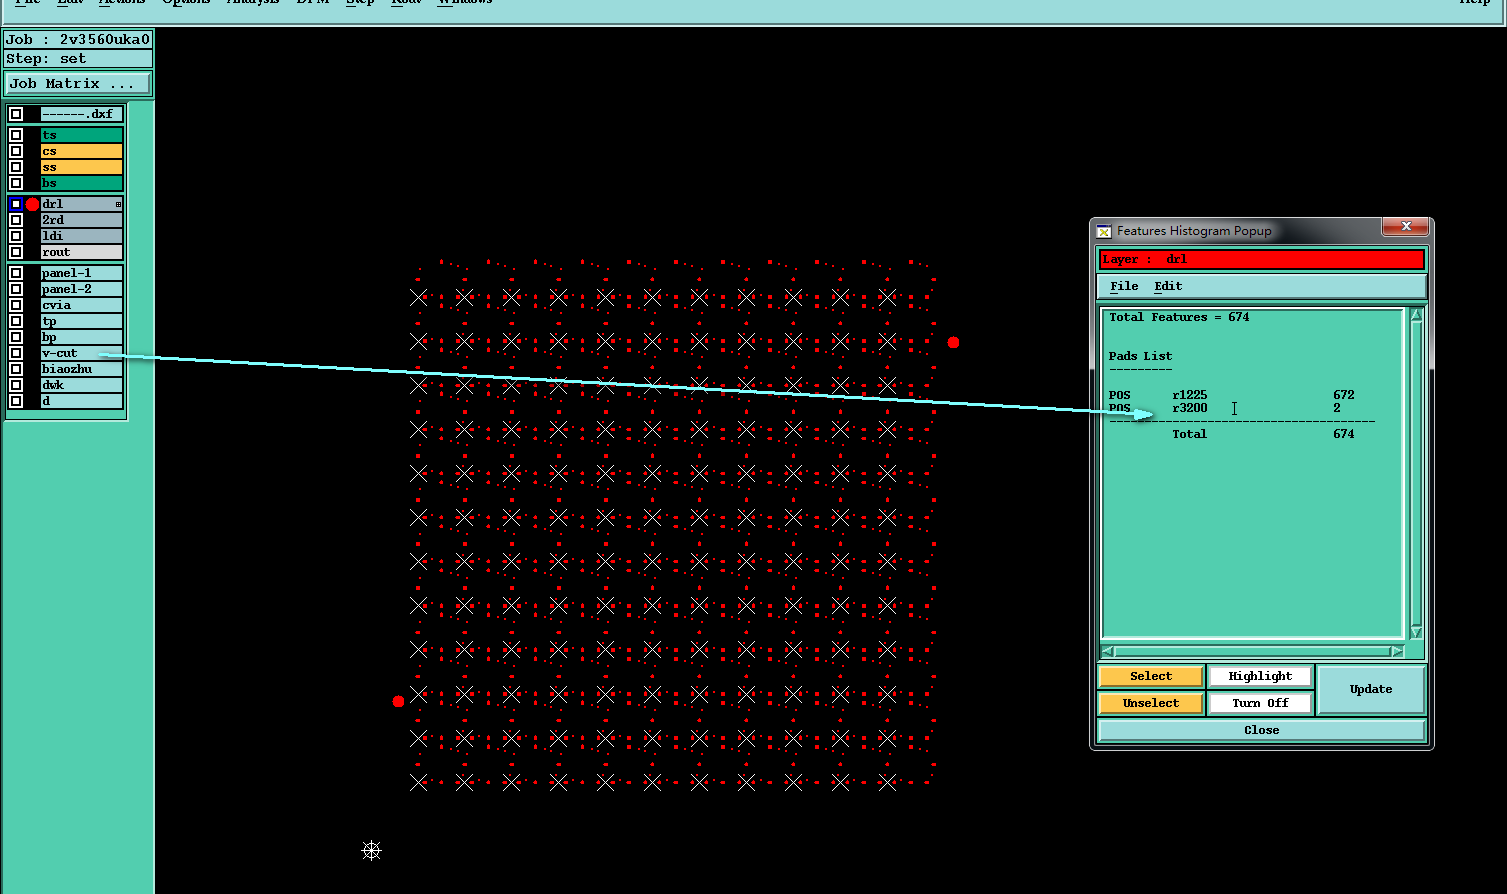Select the dwk layer name

point(82,385)
